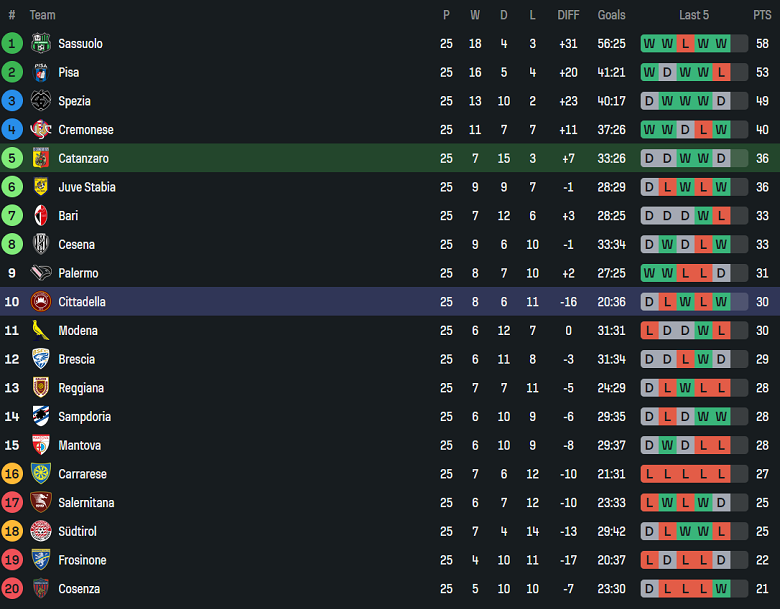780x609 pixels.
Task: Click the Sassuolo club crest icon
Action: click(41, 43)
